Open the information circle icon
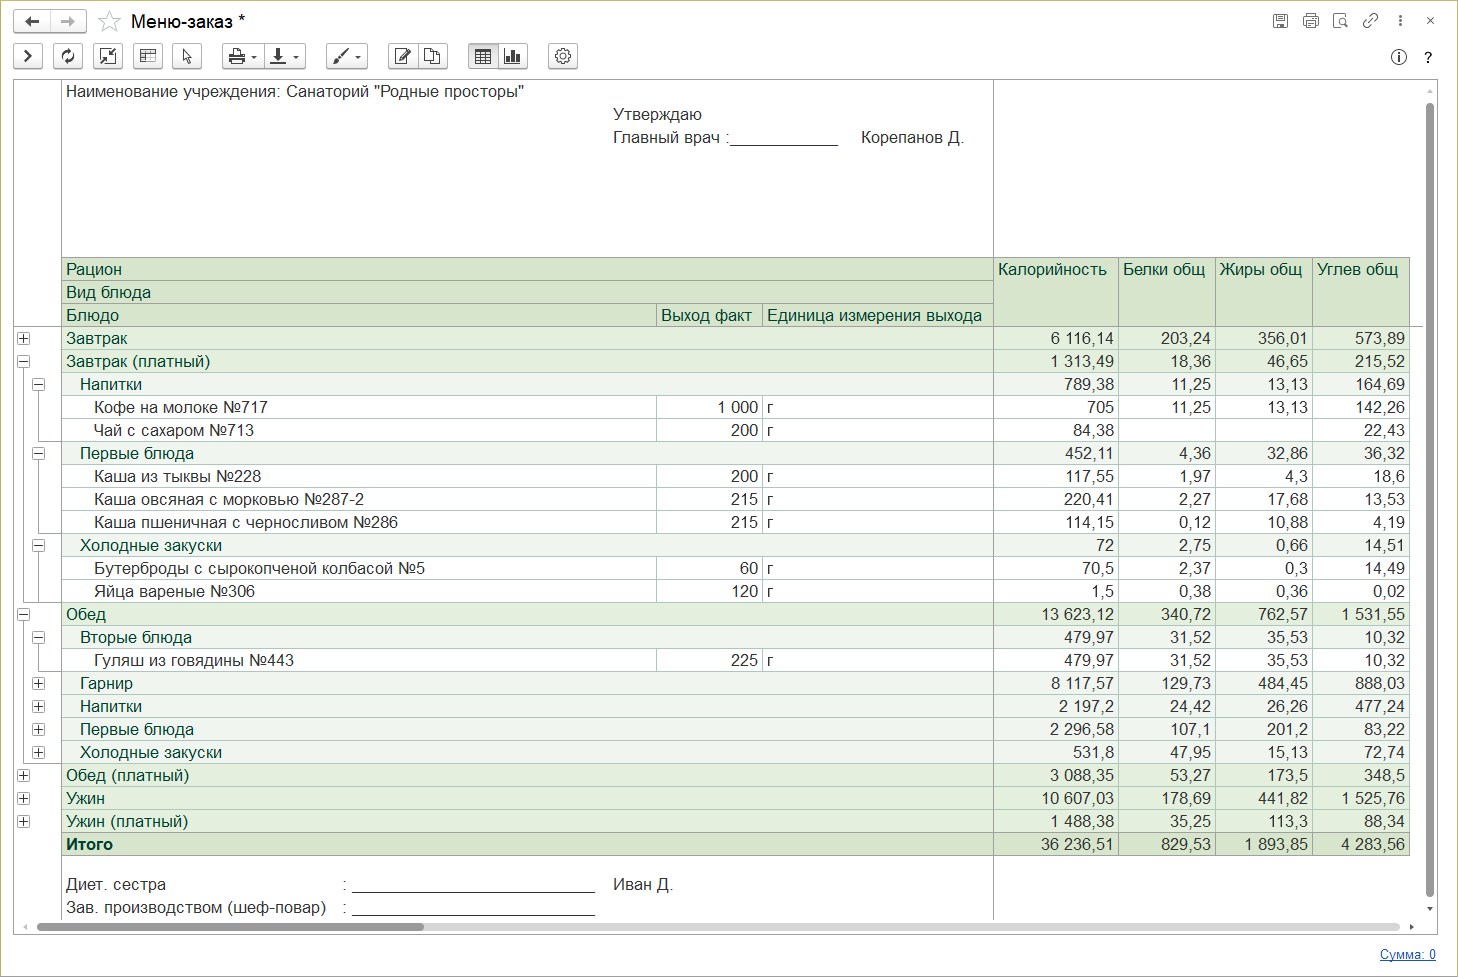The width and height of the screenshot is (1458, 977). pos(1398,57)
